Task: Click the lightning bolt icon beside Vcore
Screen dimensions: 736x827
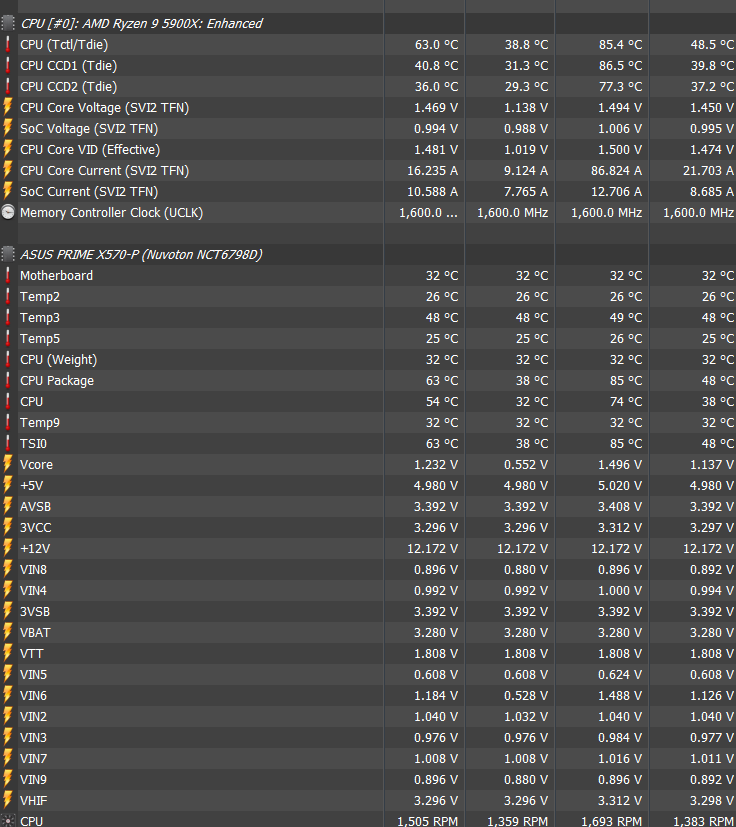Action: click(x=9, y=465)
